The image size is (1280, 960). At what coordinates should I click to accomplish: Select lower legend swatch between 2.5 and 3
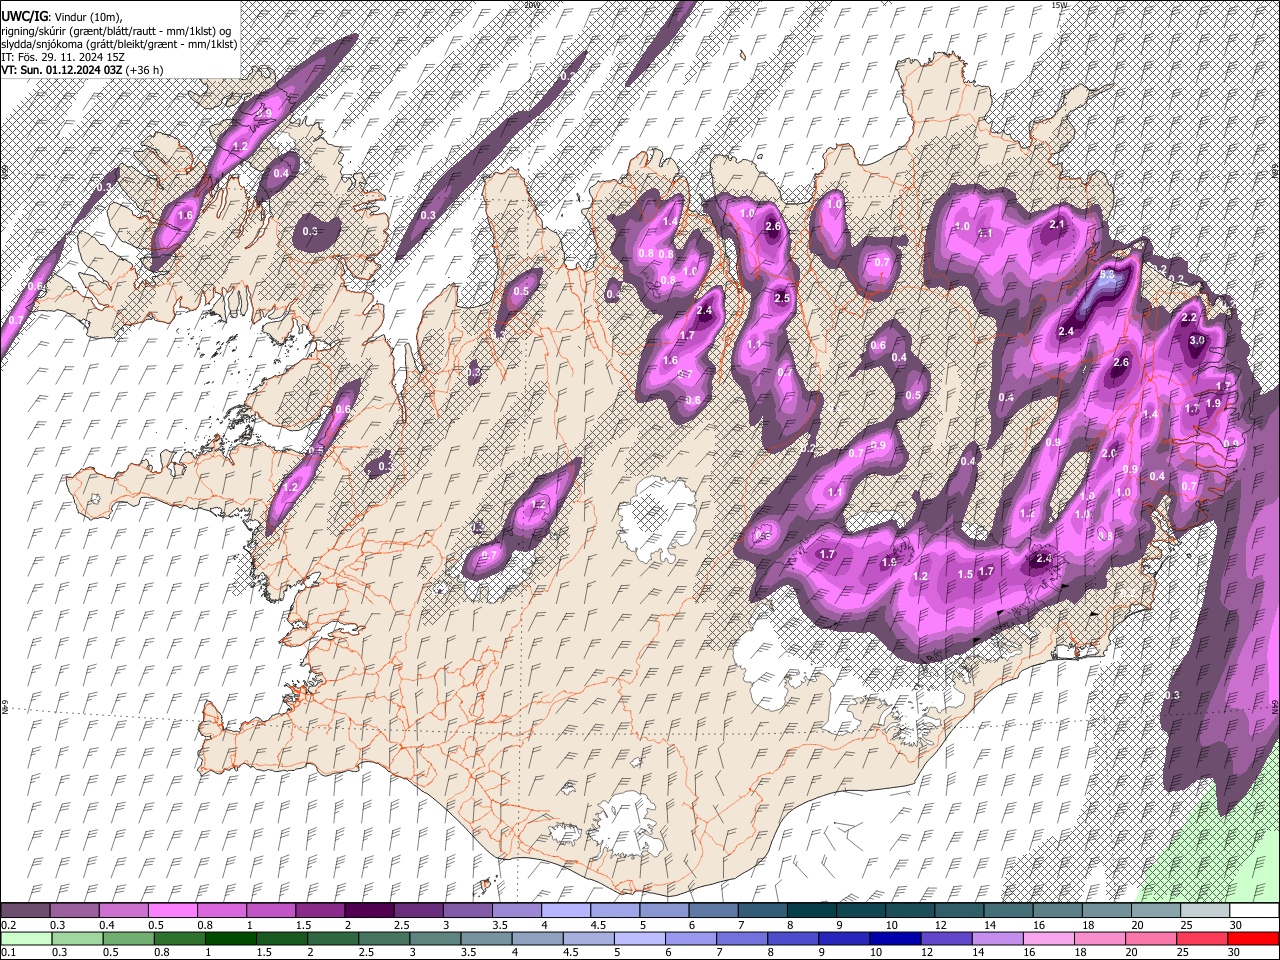[x=384, y=938]
